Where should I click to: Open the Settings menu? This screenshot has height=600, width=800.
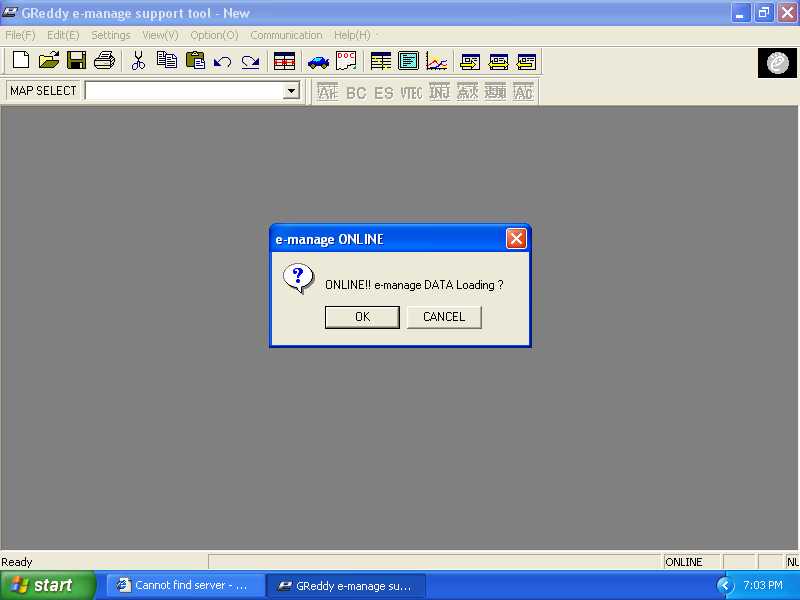coord(111,35)
